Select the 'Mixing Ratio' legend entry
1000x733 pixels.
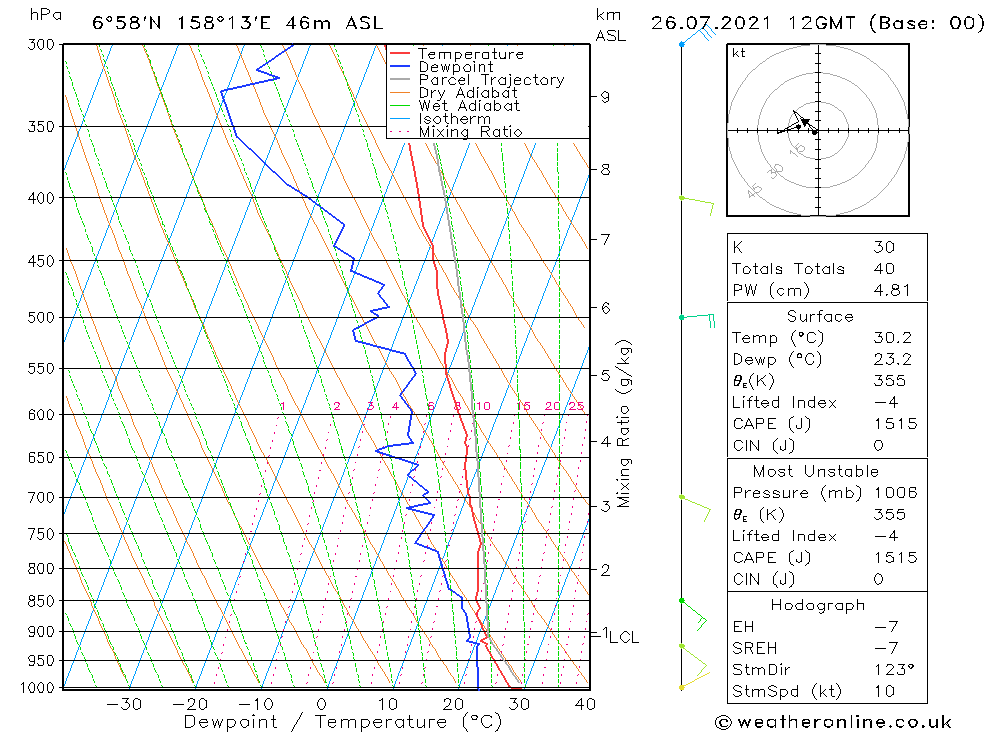470,132
